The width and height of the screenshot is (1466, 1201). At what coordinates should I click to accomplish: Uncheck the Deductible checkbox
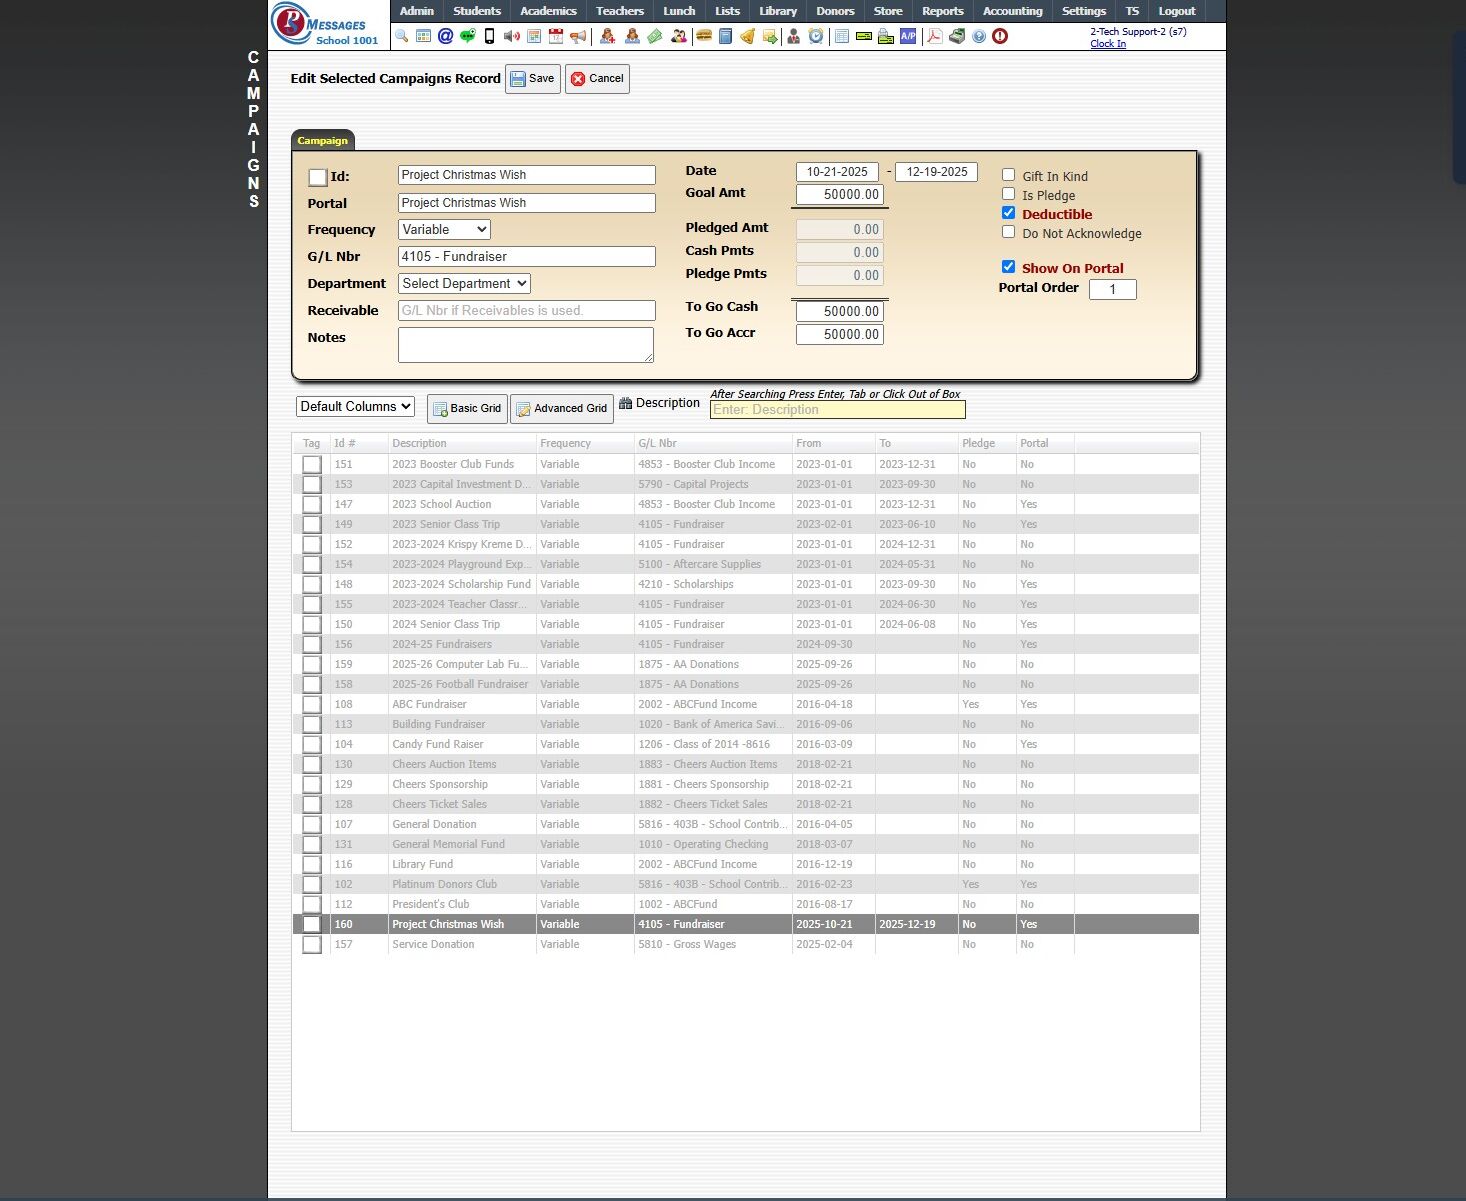tap(1008, 213)
